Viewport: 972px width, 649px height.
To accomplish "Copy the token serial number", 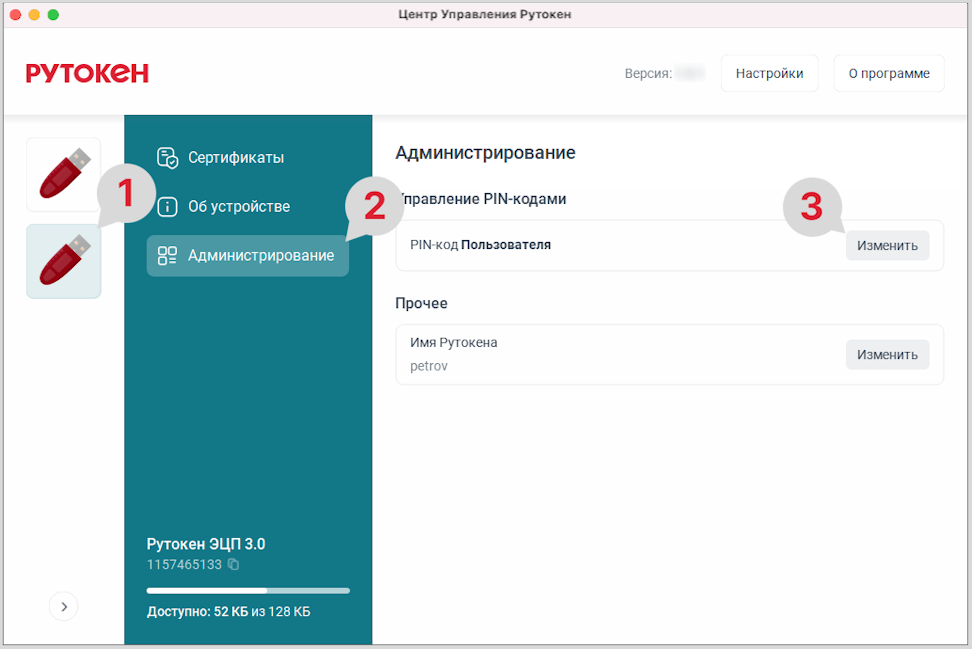I will point(233,565).
